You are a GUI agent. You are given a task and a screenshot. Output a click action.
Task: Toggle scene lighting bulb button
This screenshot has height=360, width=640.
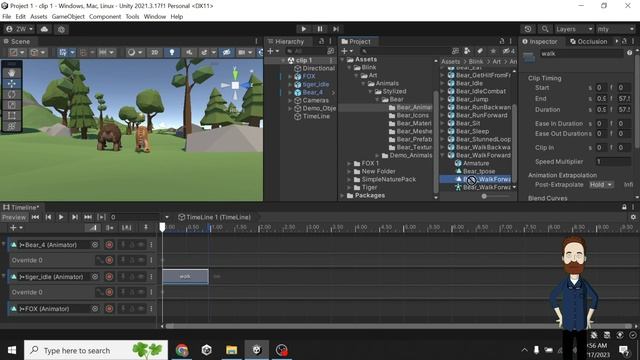[x=172, y=52]
